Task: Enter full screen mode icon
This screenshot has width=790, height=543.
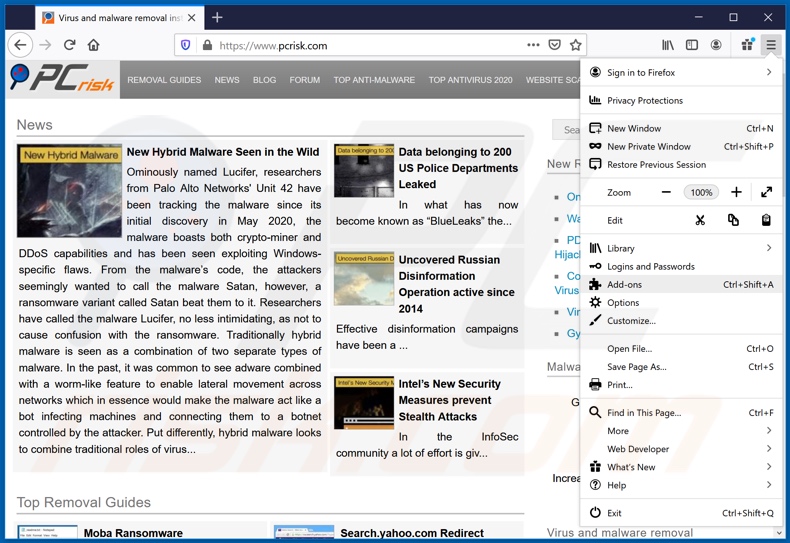Action: pos(766,192)
